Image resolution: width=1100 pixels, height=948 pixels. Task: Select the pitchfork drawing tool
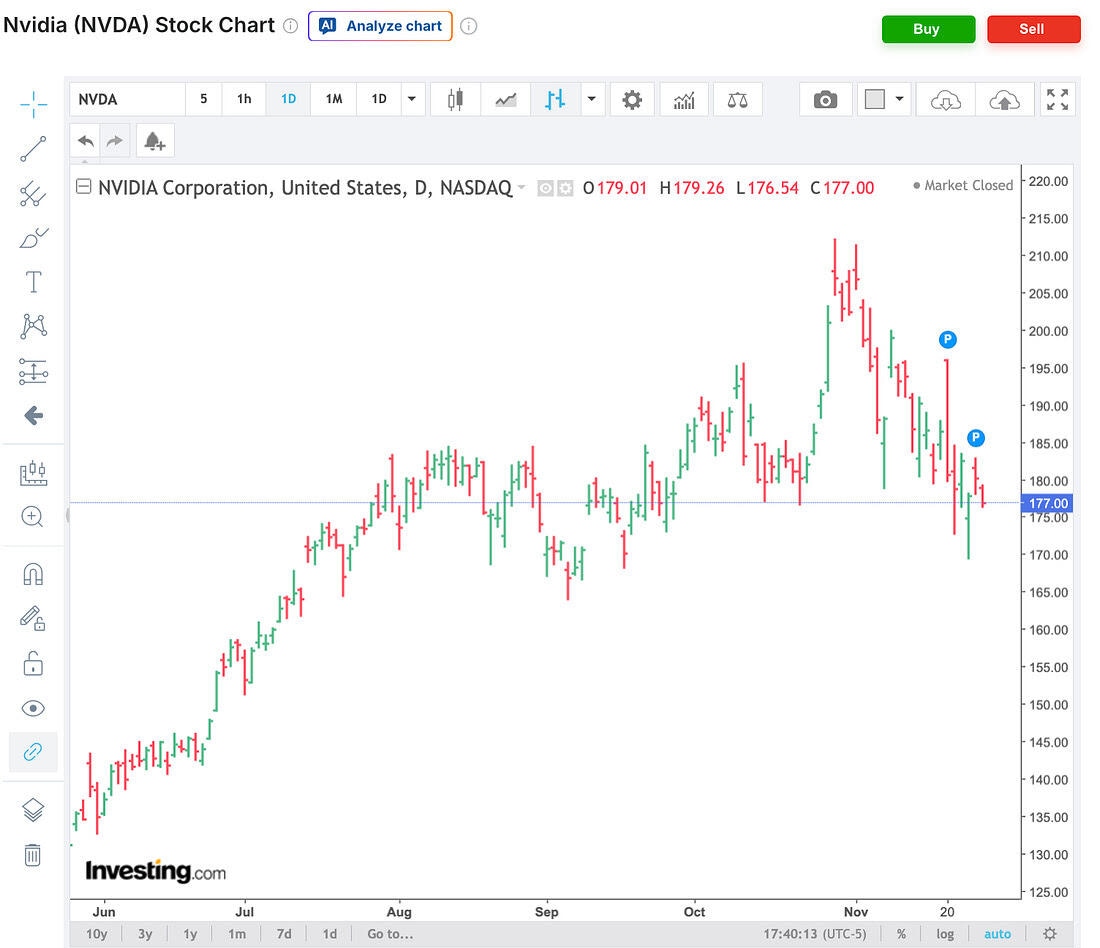[x=33, y=194]
